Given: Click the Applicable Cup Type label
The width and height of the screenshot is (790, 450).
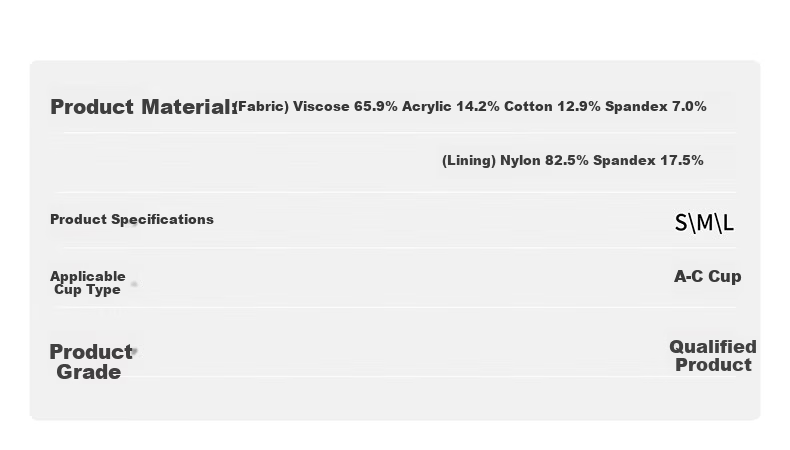Looking at the screenshot, I should (x=88, y=283).
